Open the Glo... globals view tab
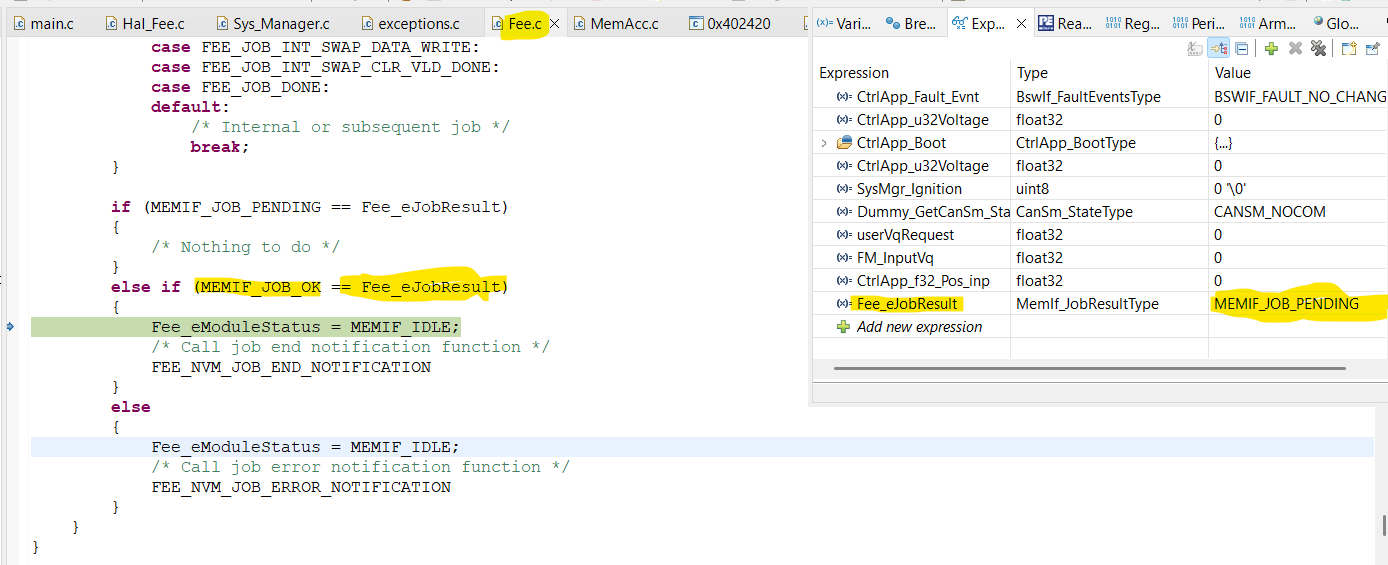1388x565 pixels. 1336,23
